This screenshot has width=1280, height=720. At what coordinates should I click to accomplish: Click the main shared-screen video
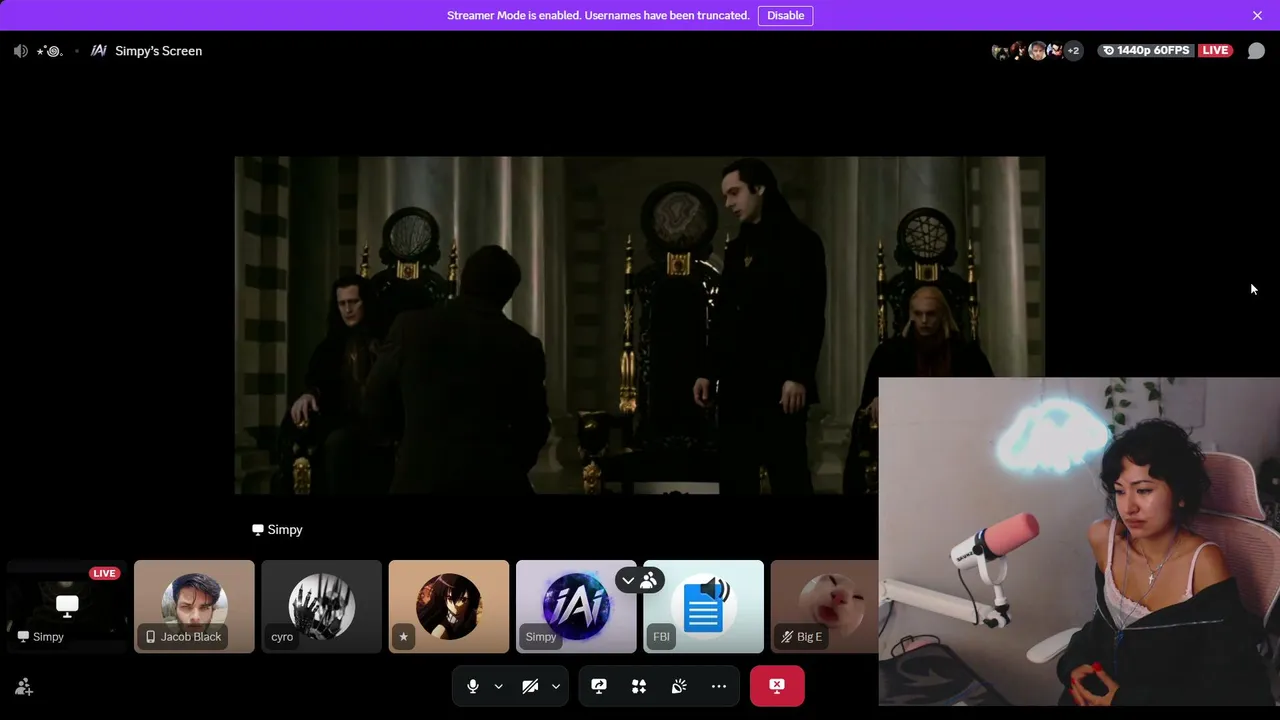(640, 325)
